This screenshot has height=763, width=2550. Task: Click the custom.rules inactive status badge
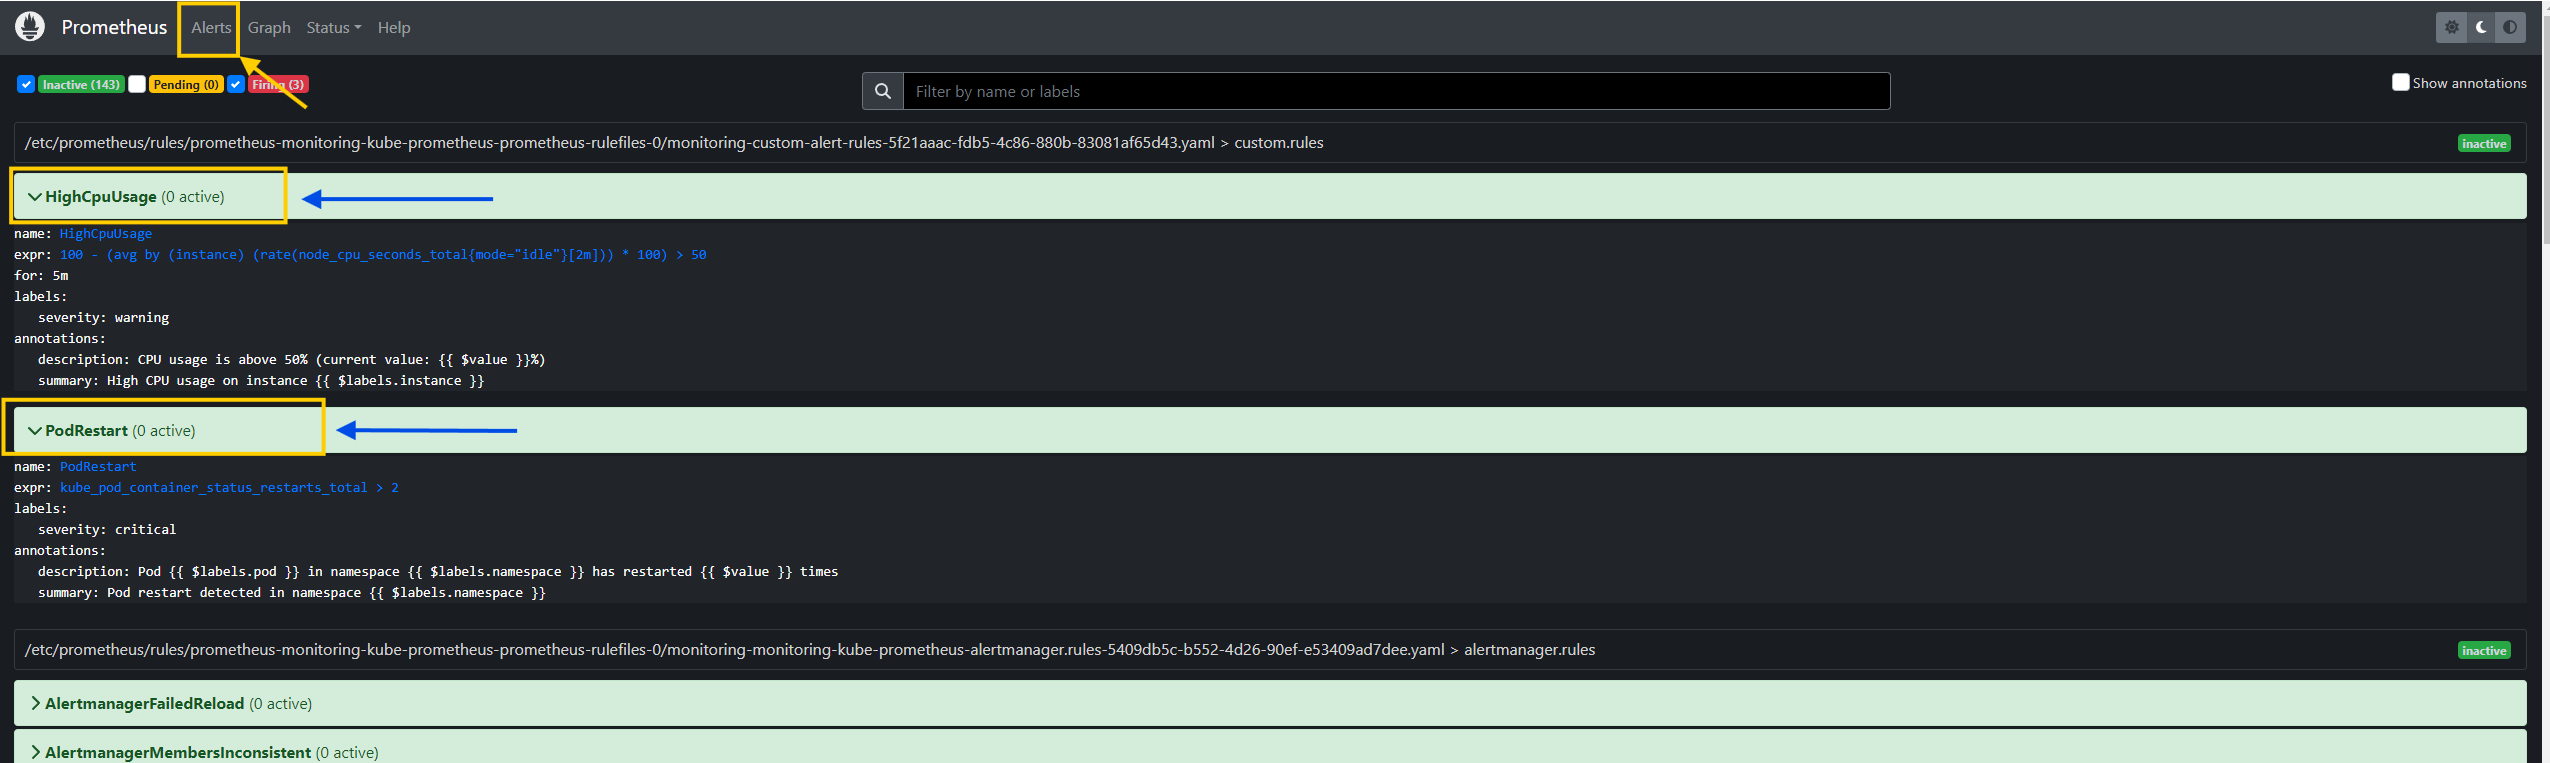(x=2484, y=144)
